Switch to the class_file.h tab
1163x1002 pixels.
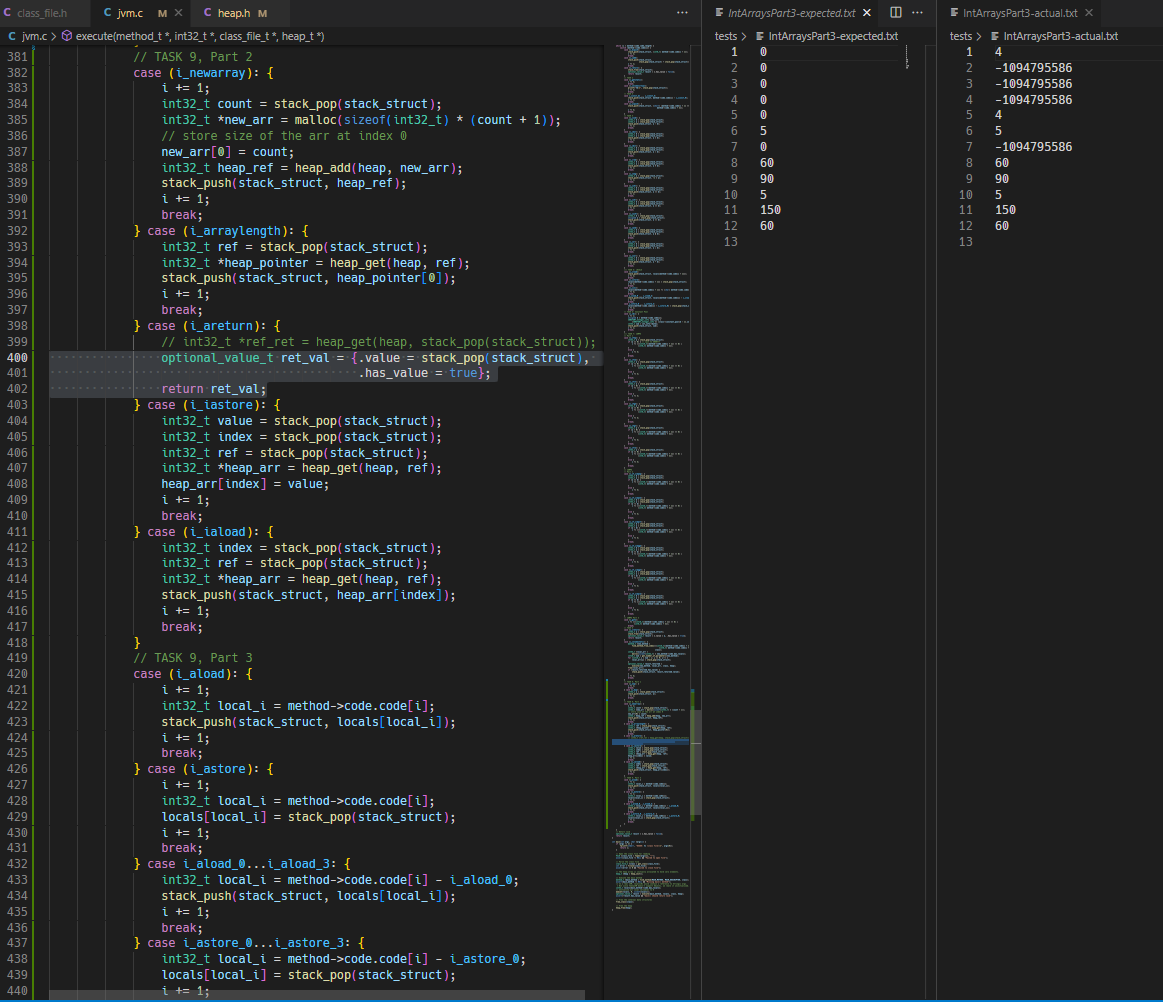point(42,13)
